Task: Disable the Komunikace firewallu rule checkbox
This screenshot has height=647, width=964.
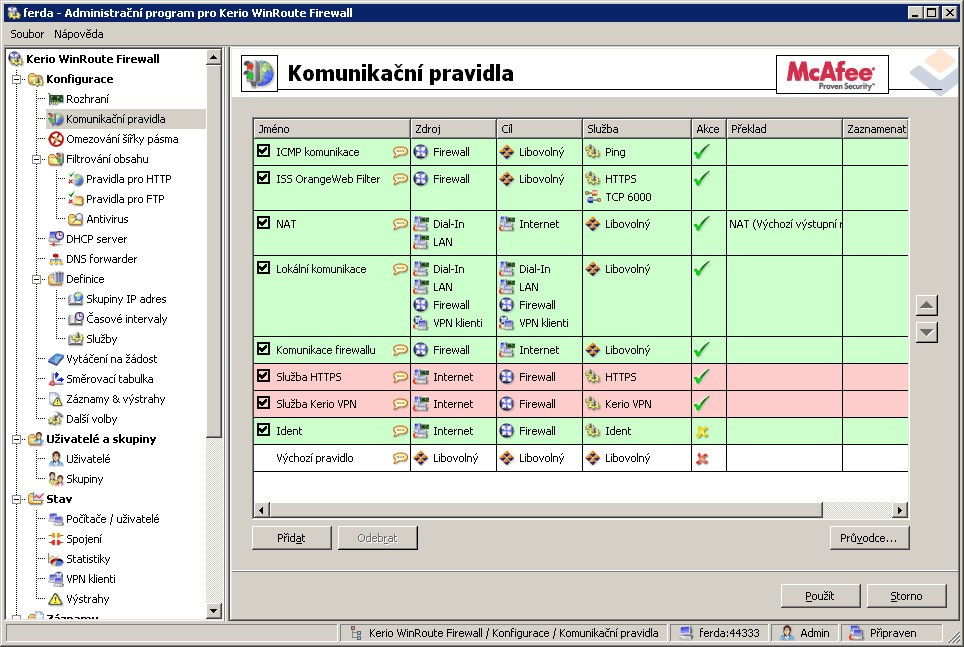Action: click(x=264, y=349)
